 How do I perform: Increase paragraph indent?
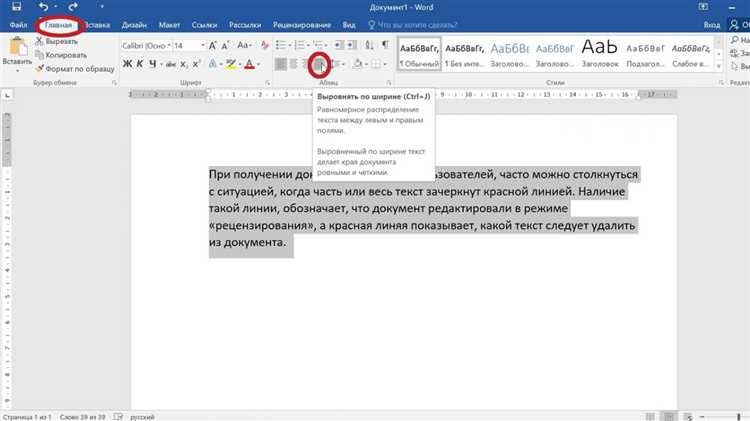pos(352,45)
